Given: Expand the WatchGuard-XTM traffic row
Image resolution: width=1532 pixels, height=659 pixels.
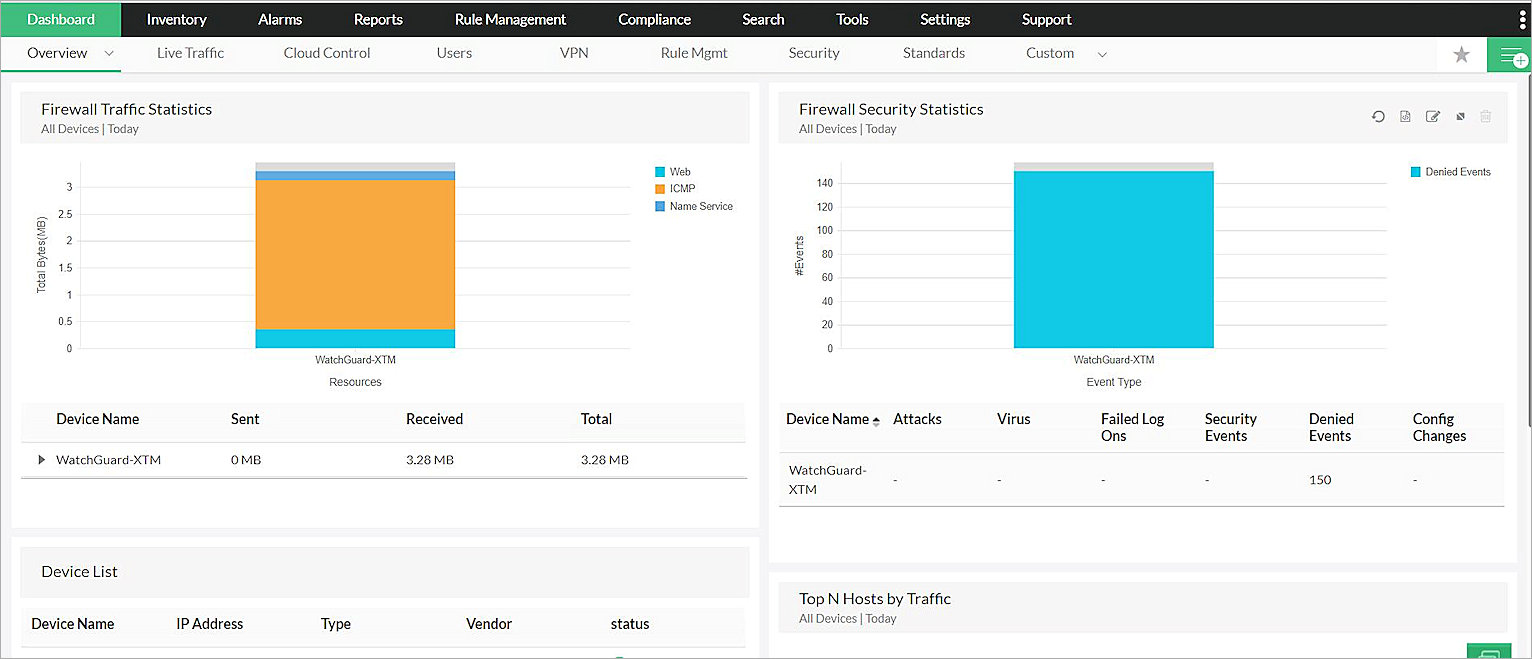Looking at the screenshot, I should [41, 460].
